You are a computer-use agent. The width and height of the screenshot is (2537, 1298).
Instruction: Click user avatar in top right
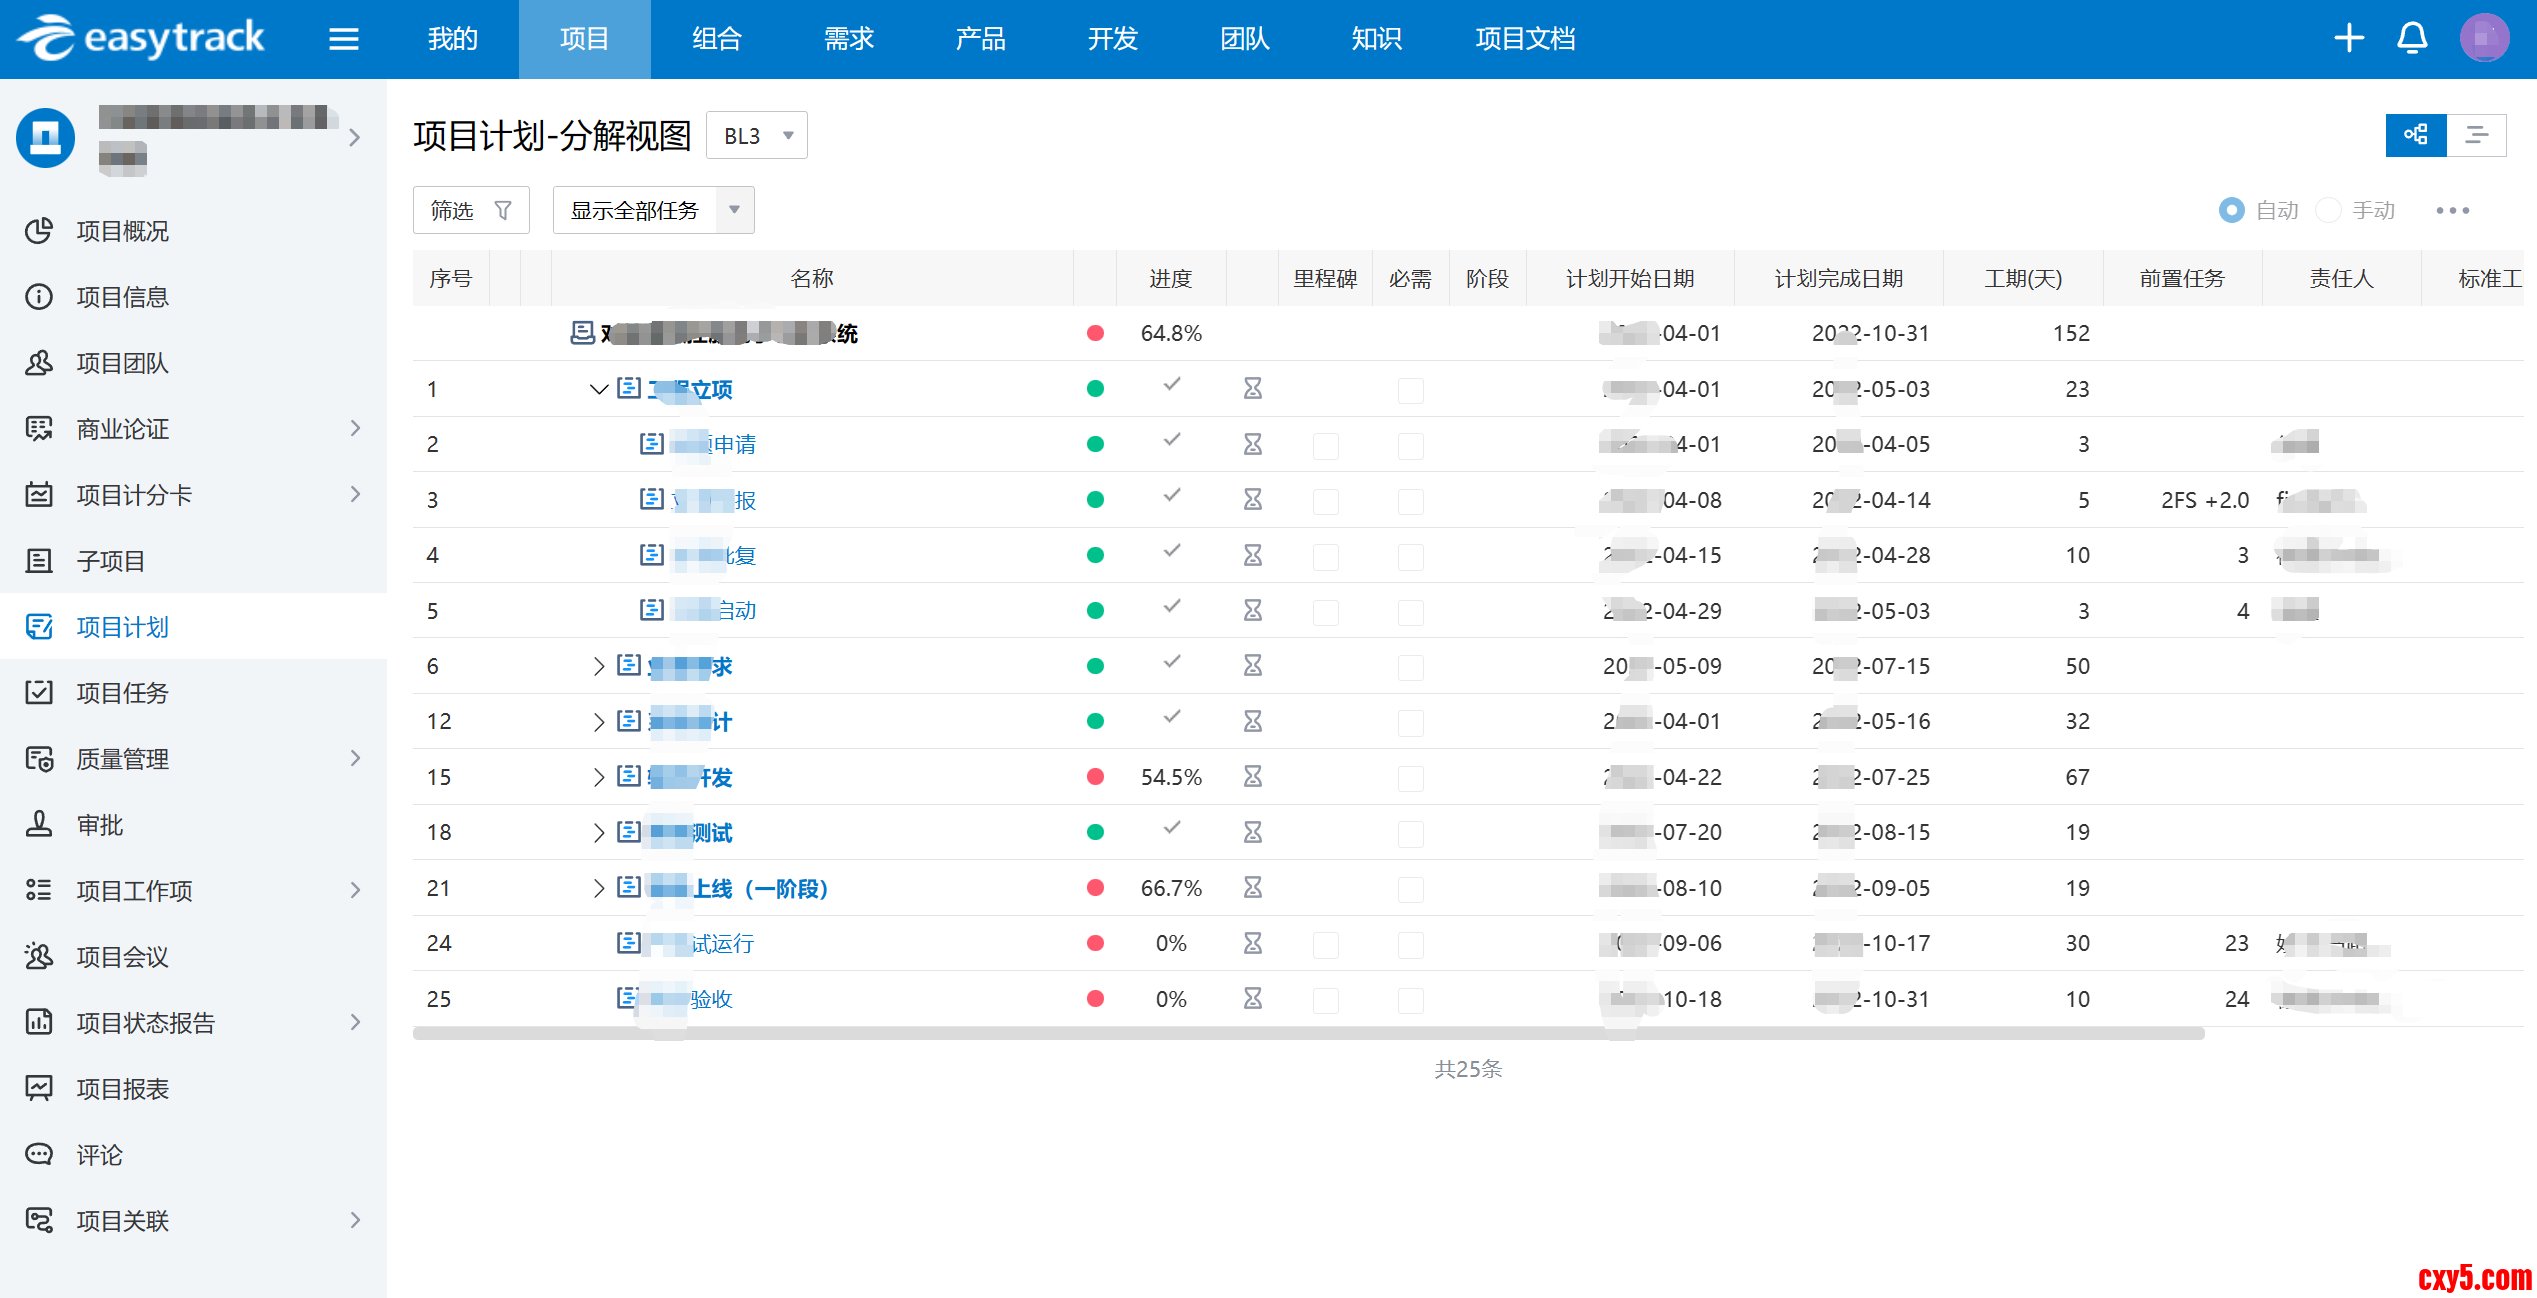[x=2484, y=39]
